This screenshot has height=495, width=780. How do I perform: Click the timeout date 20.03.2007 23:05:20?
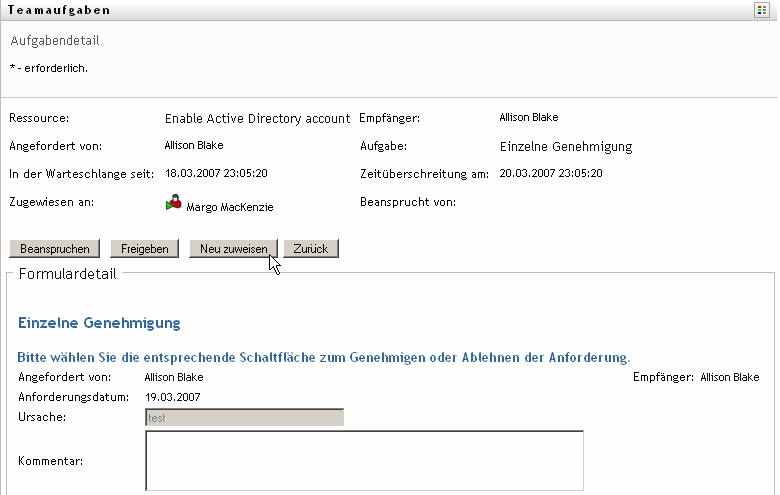[551, 173]
